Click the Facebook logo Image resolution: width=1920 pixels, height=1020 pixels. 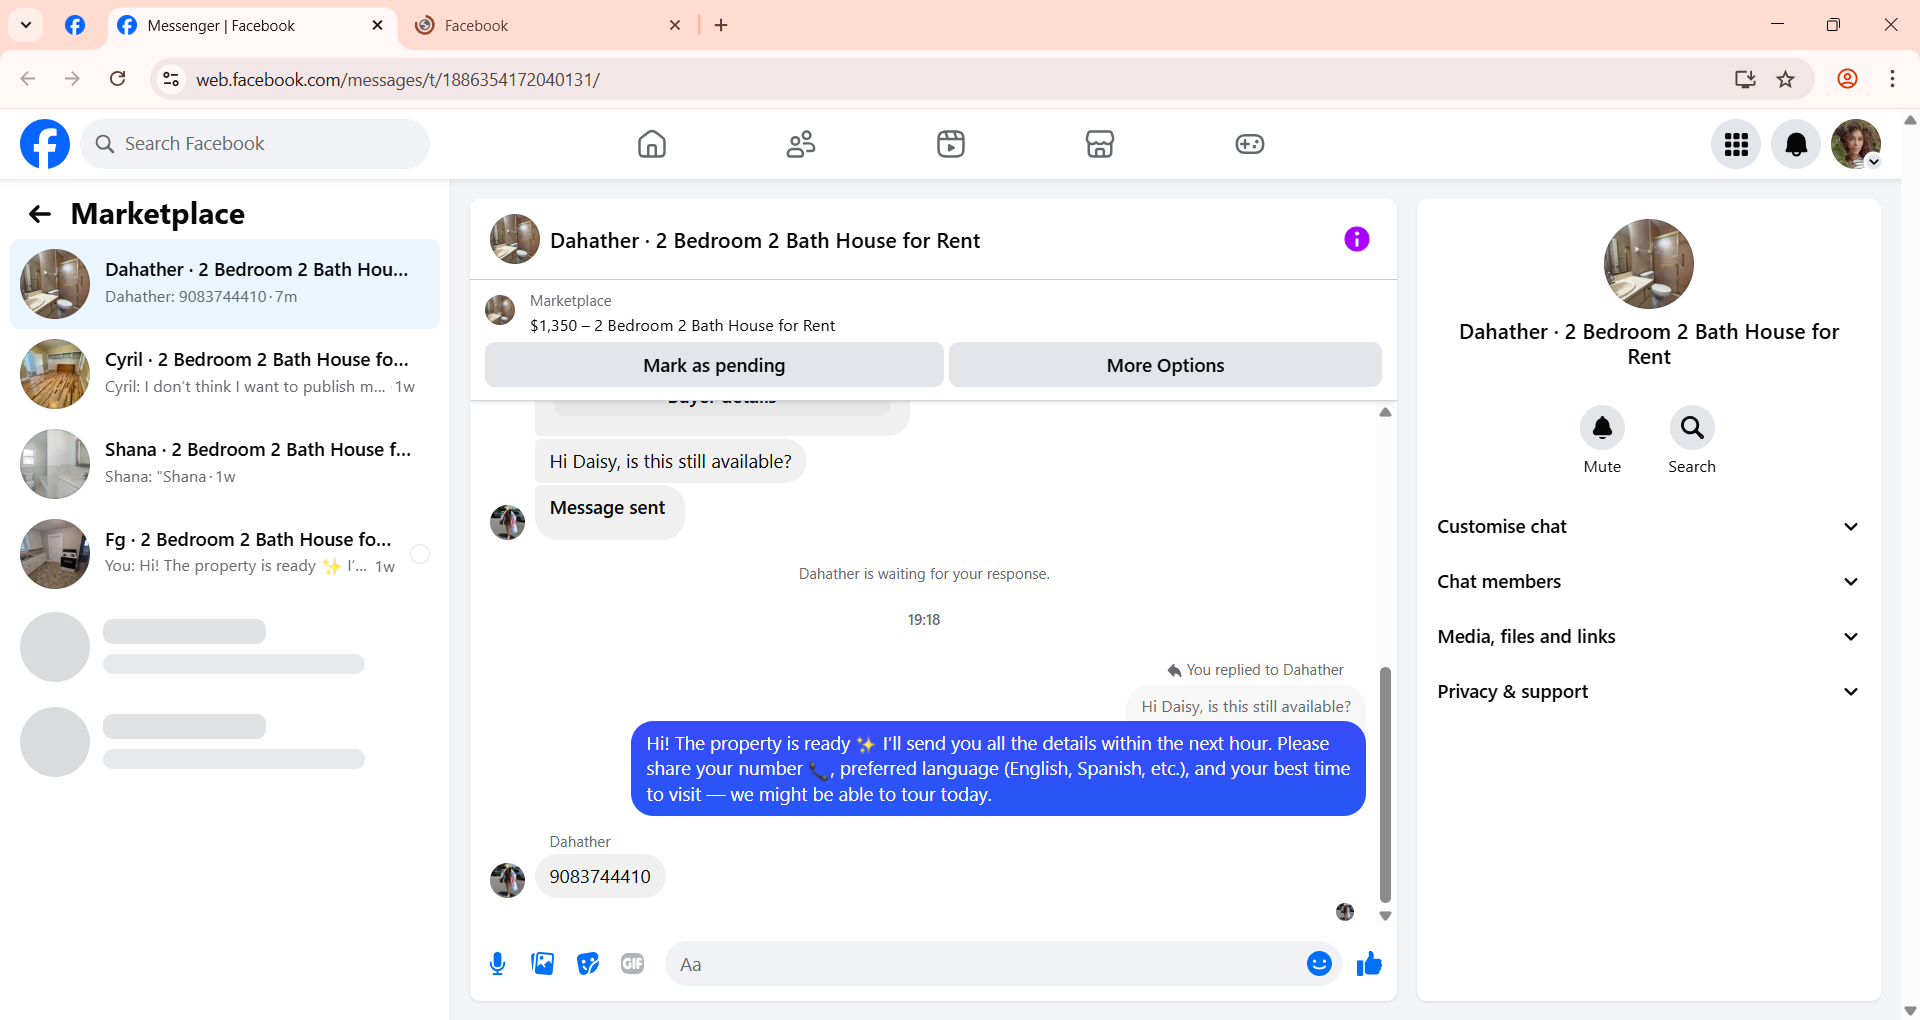45,144
